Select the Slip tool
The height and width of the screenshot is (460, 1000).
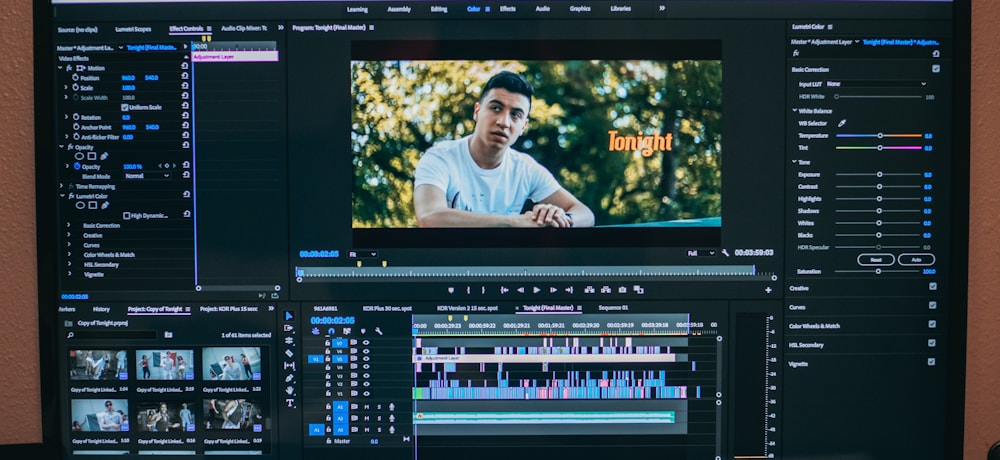tap(289, 366)
